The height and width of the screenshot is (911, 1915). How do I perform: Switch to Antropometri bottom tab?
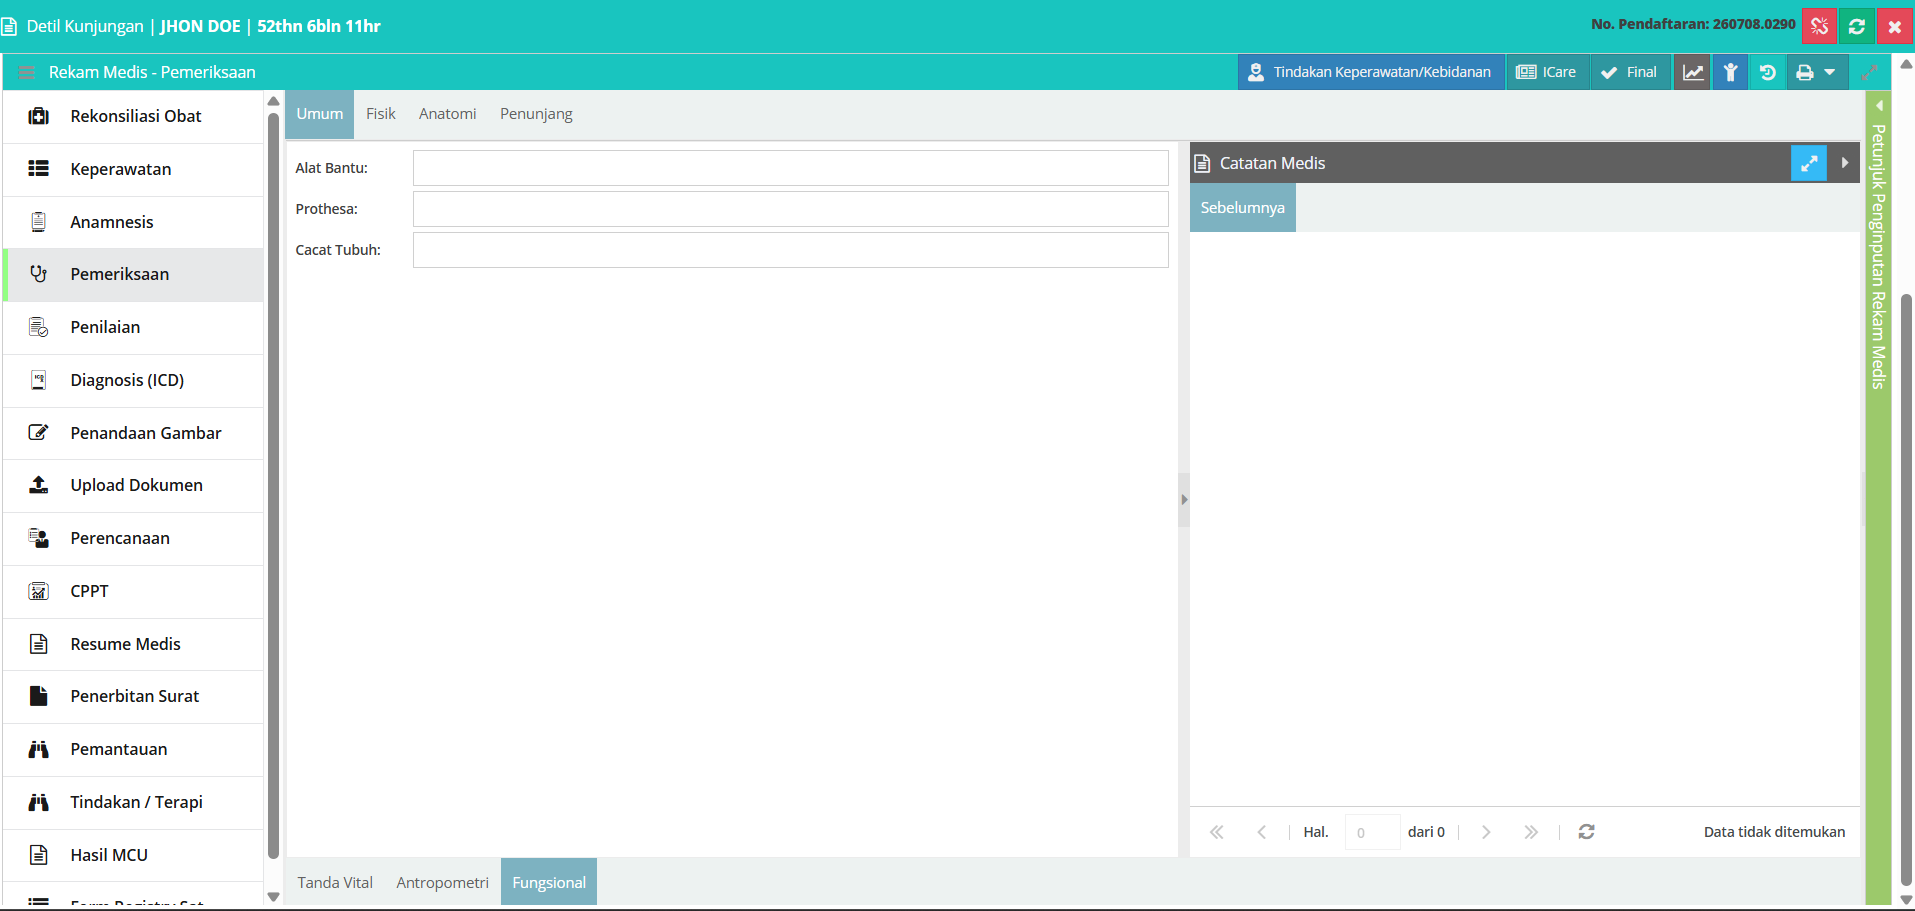[443, 882]
